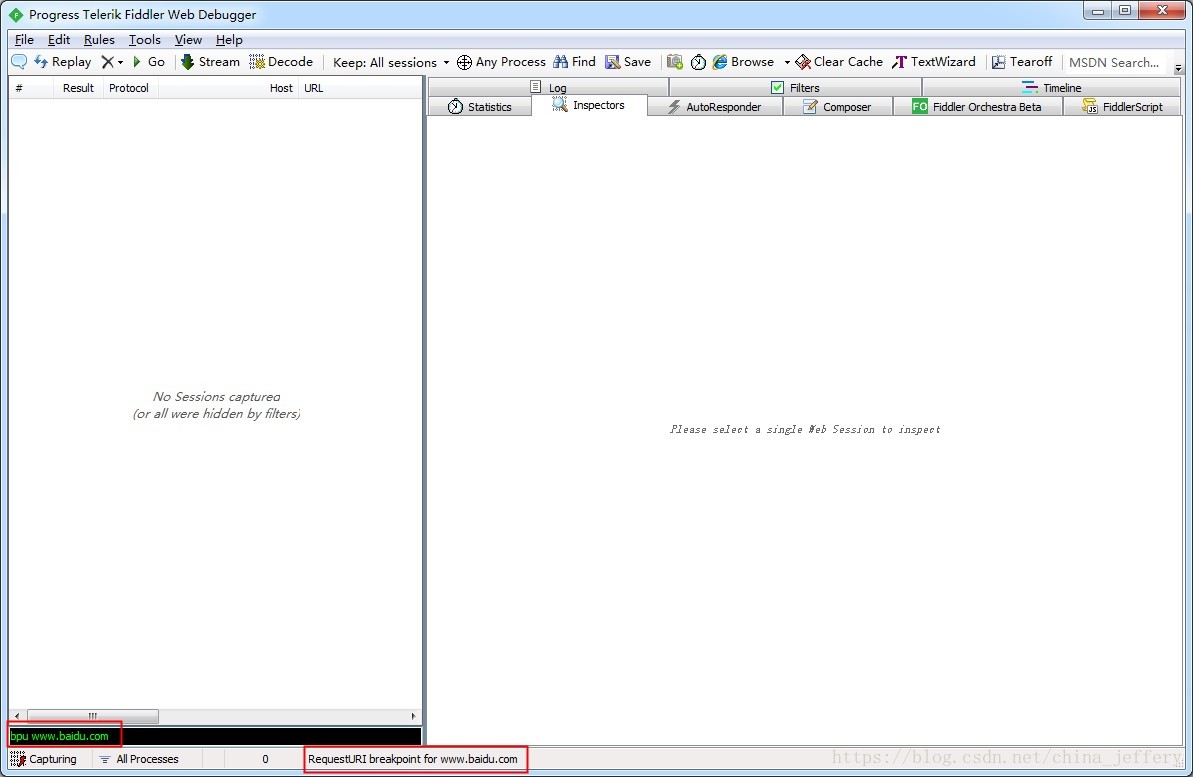Viewport: 1193px width, 777px height.
Task: Open the View menu
Action: pyautogui.click(x=188, y=40)
